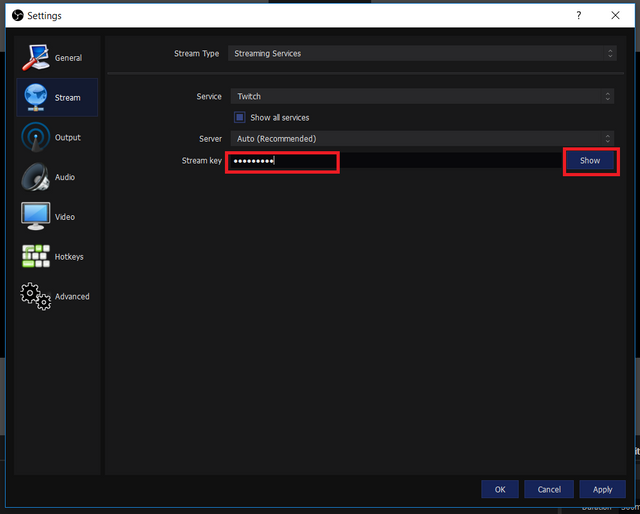
Task: Switch to Audio label in sidebar
Action: (64, 177)
